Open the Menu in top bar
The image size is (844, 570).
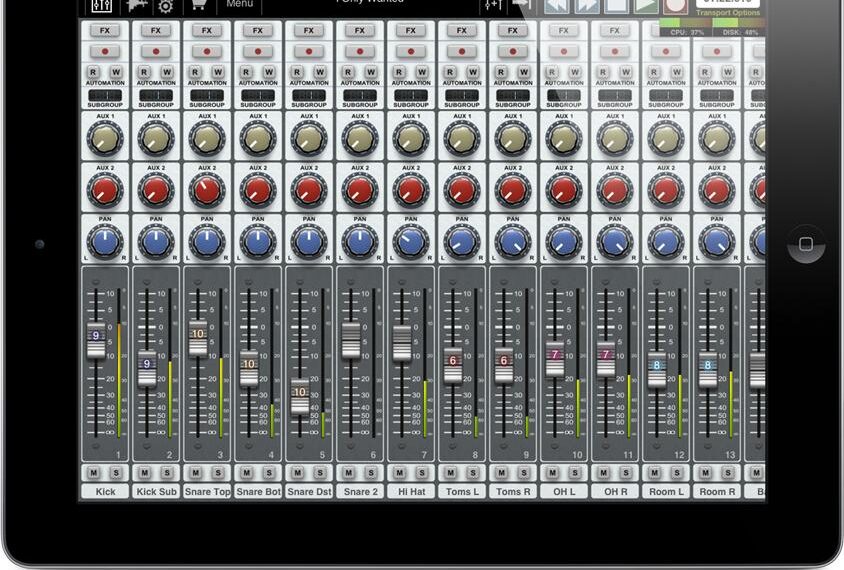coord(239,5)
